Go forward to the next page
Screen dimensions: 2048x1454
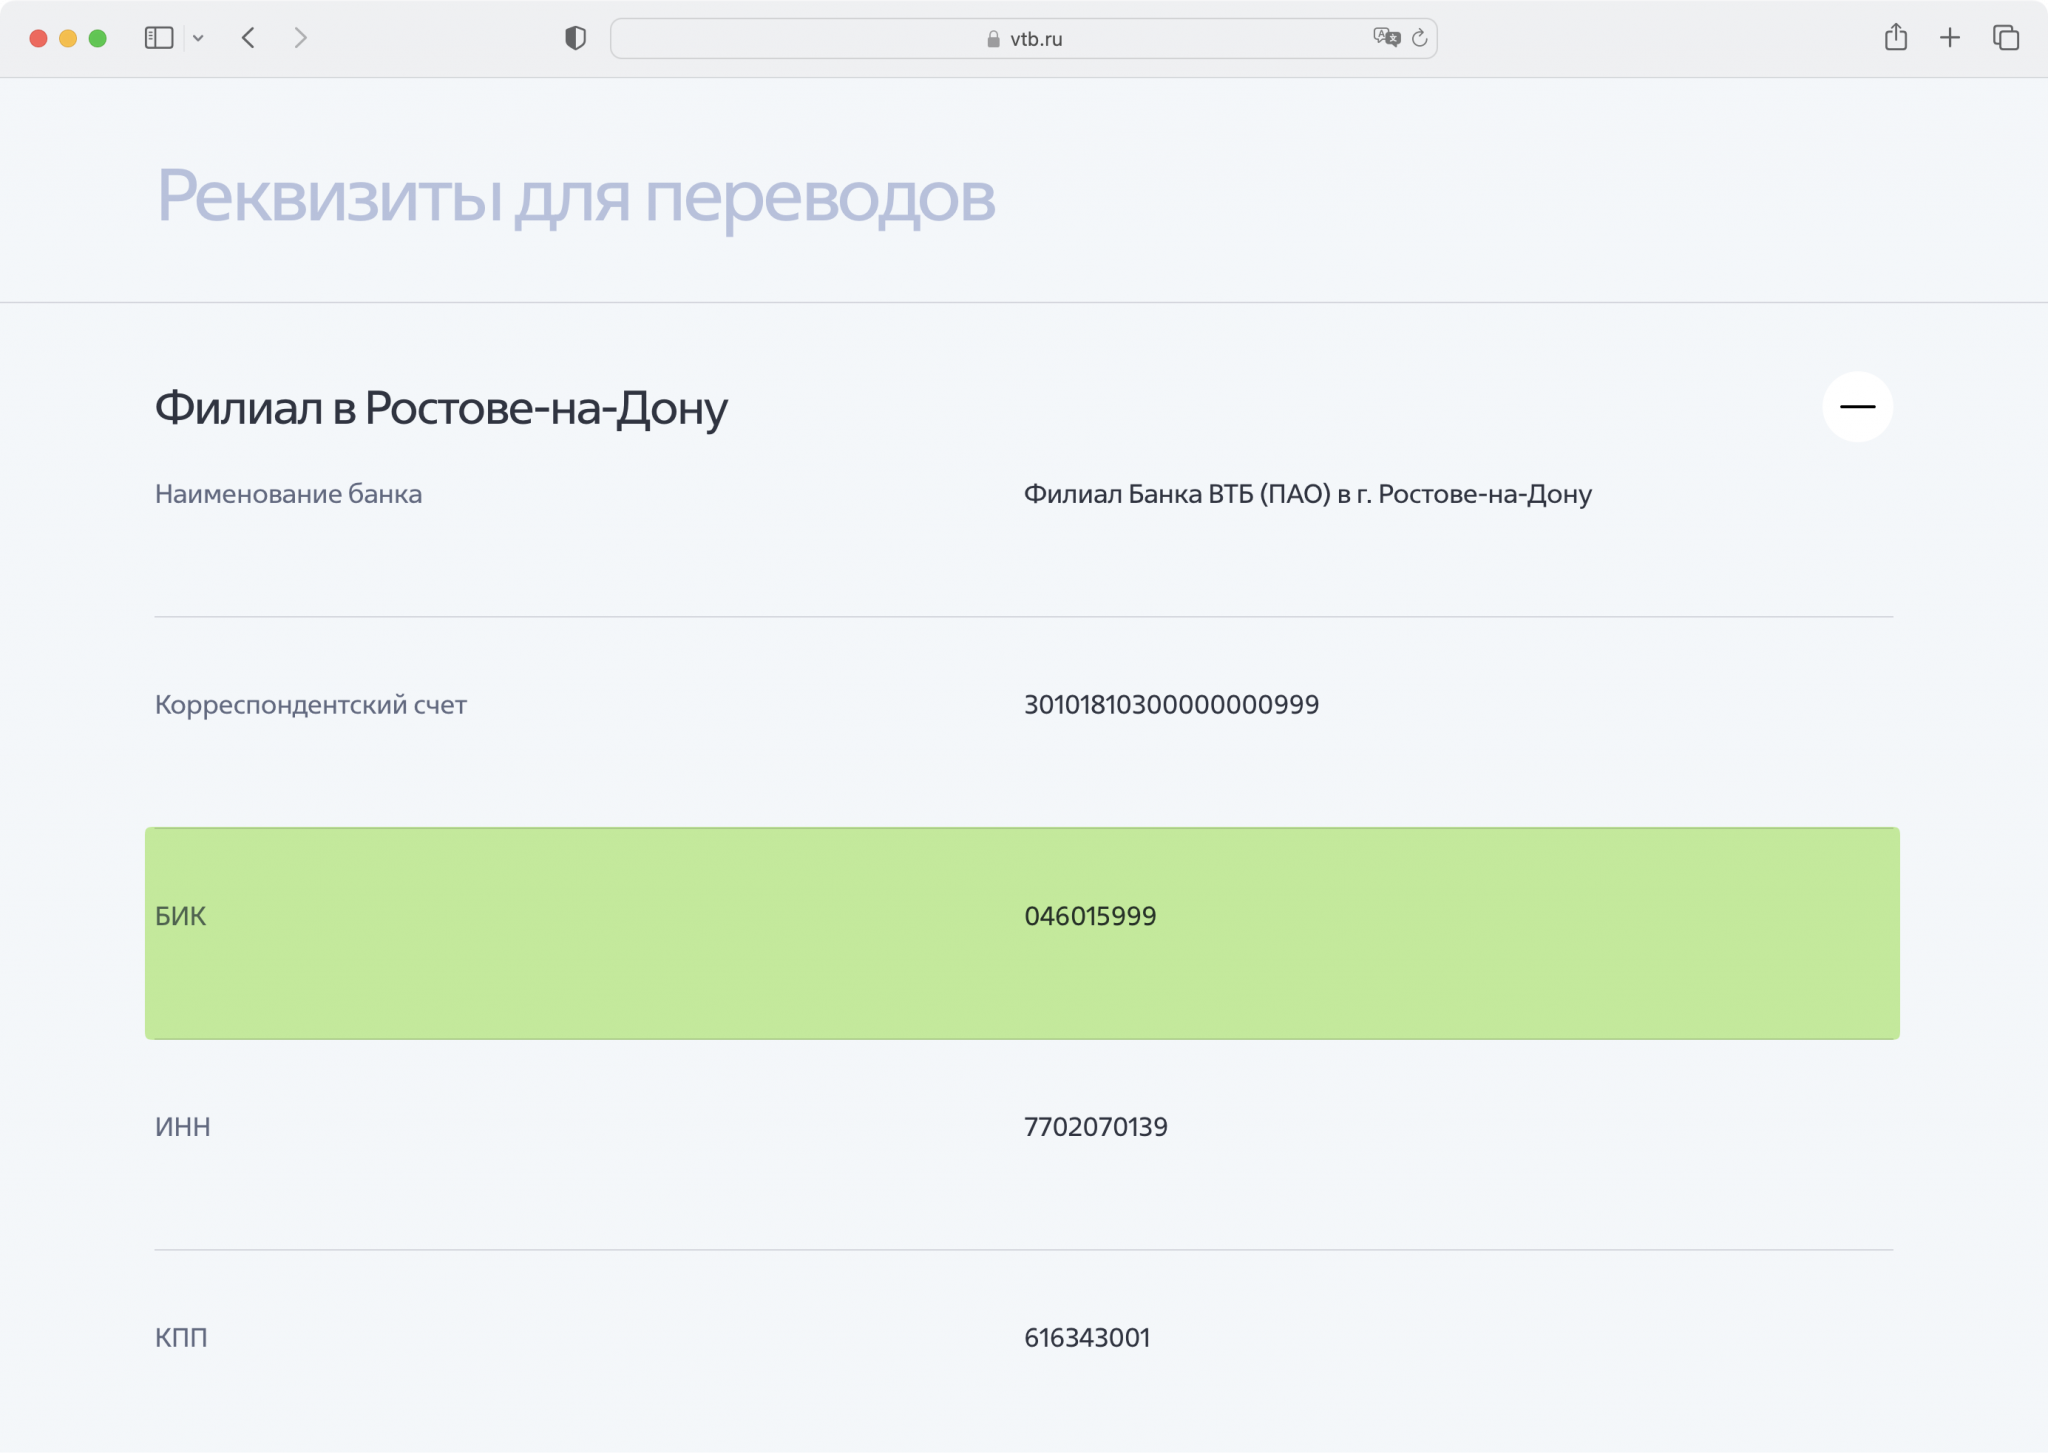coord(300,38)
